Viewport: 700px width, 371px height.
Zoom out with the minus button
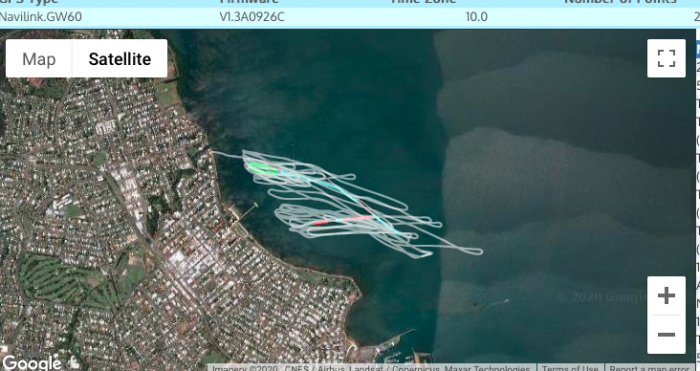click(x=667, y=334)
